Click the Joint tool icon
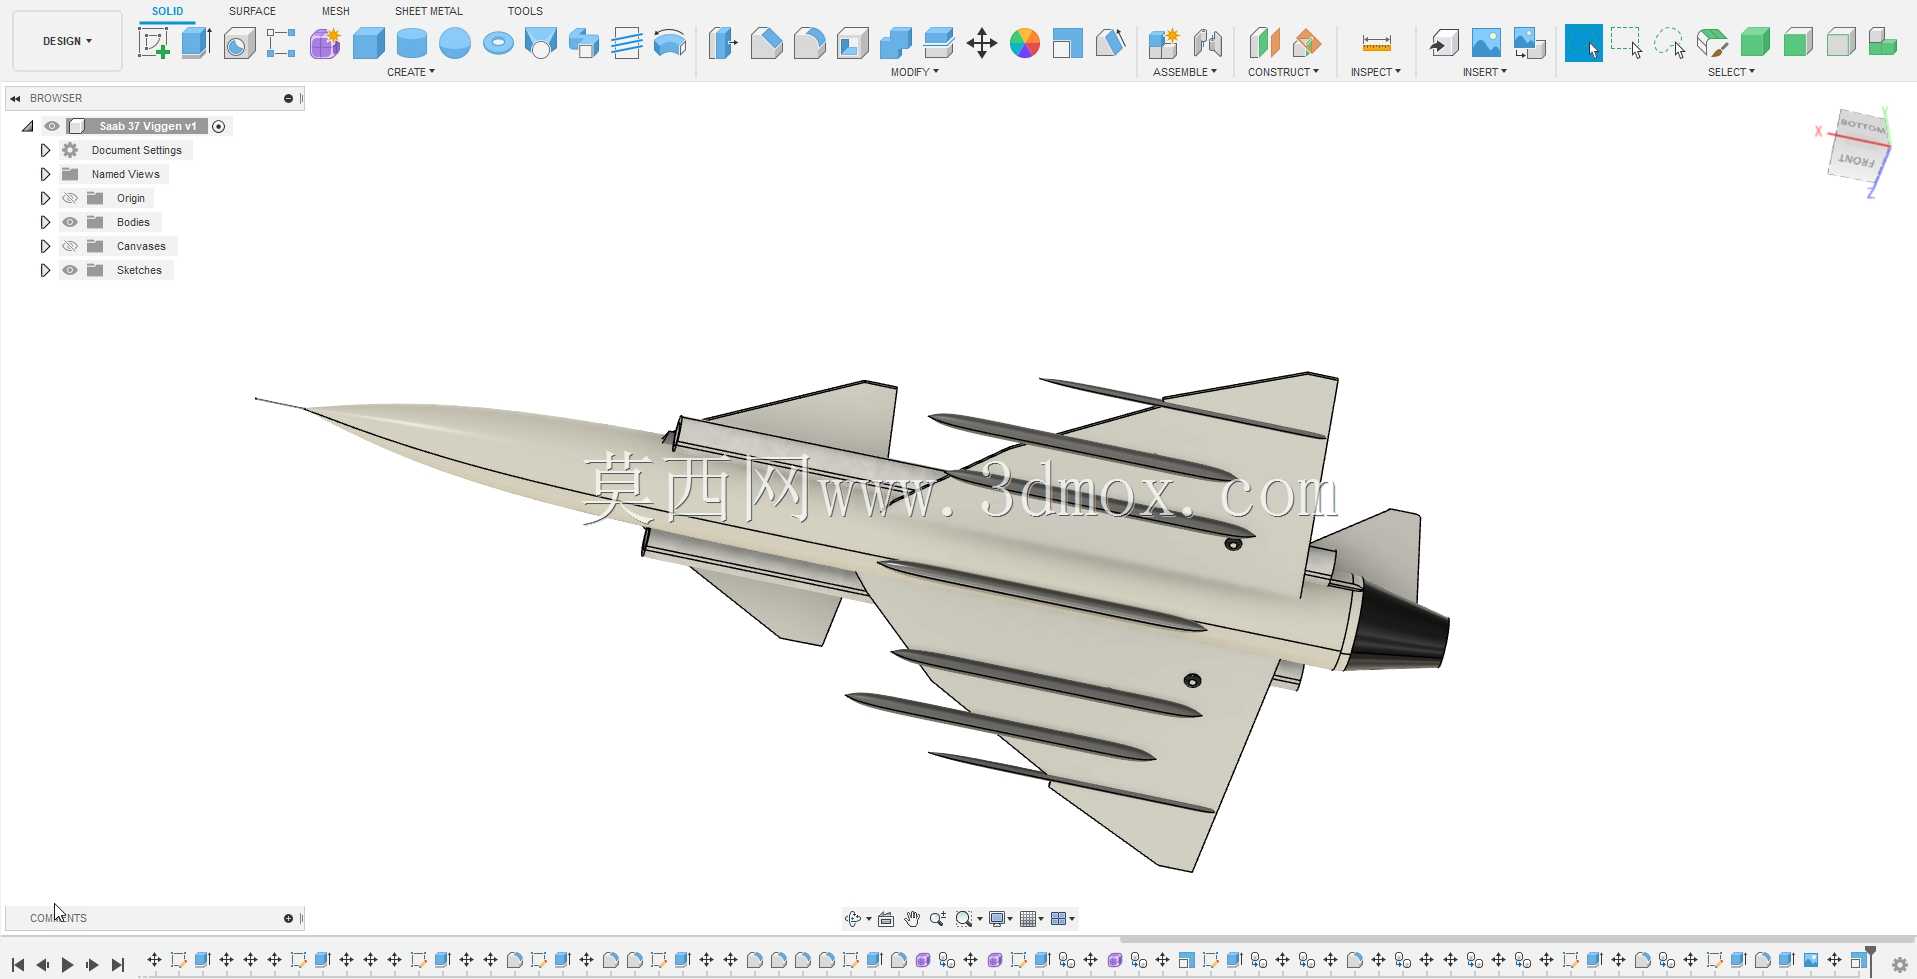Viewport: 1917px width, 979px height. pyautogui.click(x=1207, y=43)
